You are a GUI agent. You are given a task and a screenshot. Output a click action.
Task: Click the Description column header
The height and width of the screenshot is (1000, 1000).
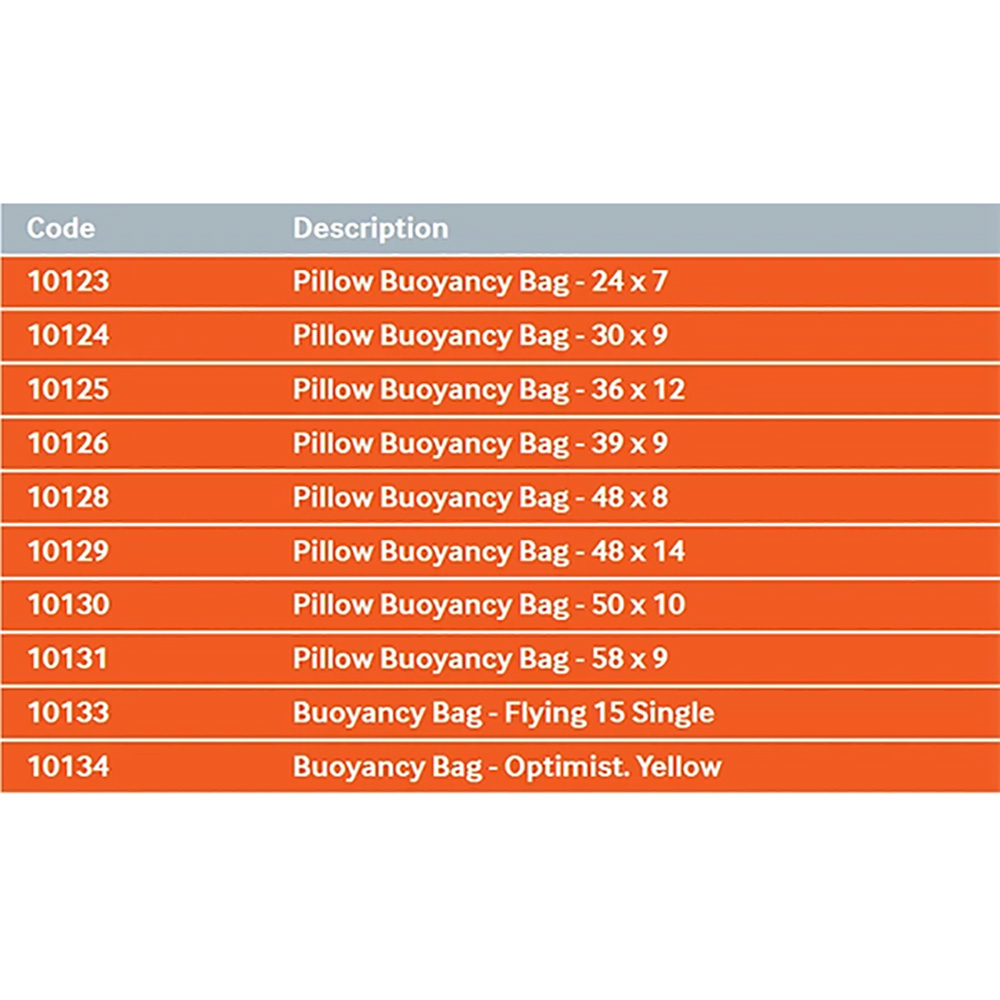370,228
